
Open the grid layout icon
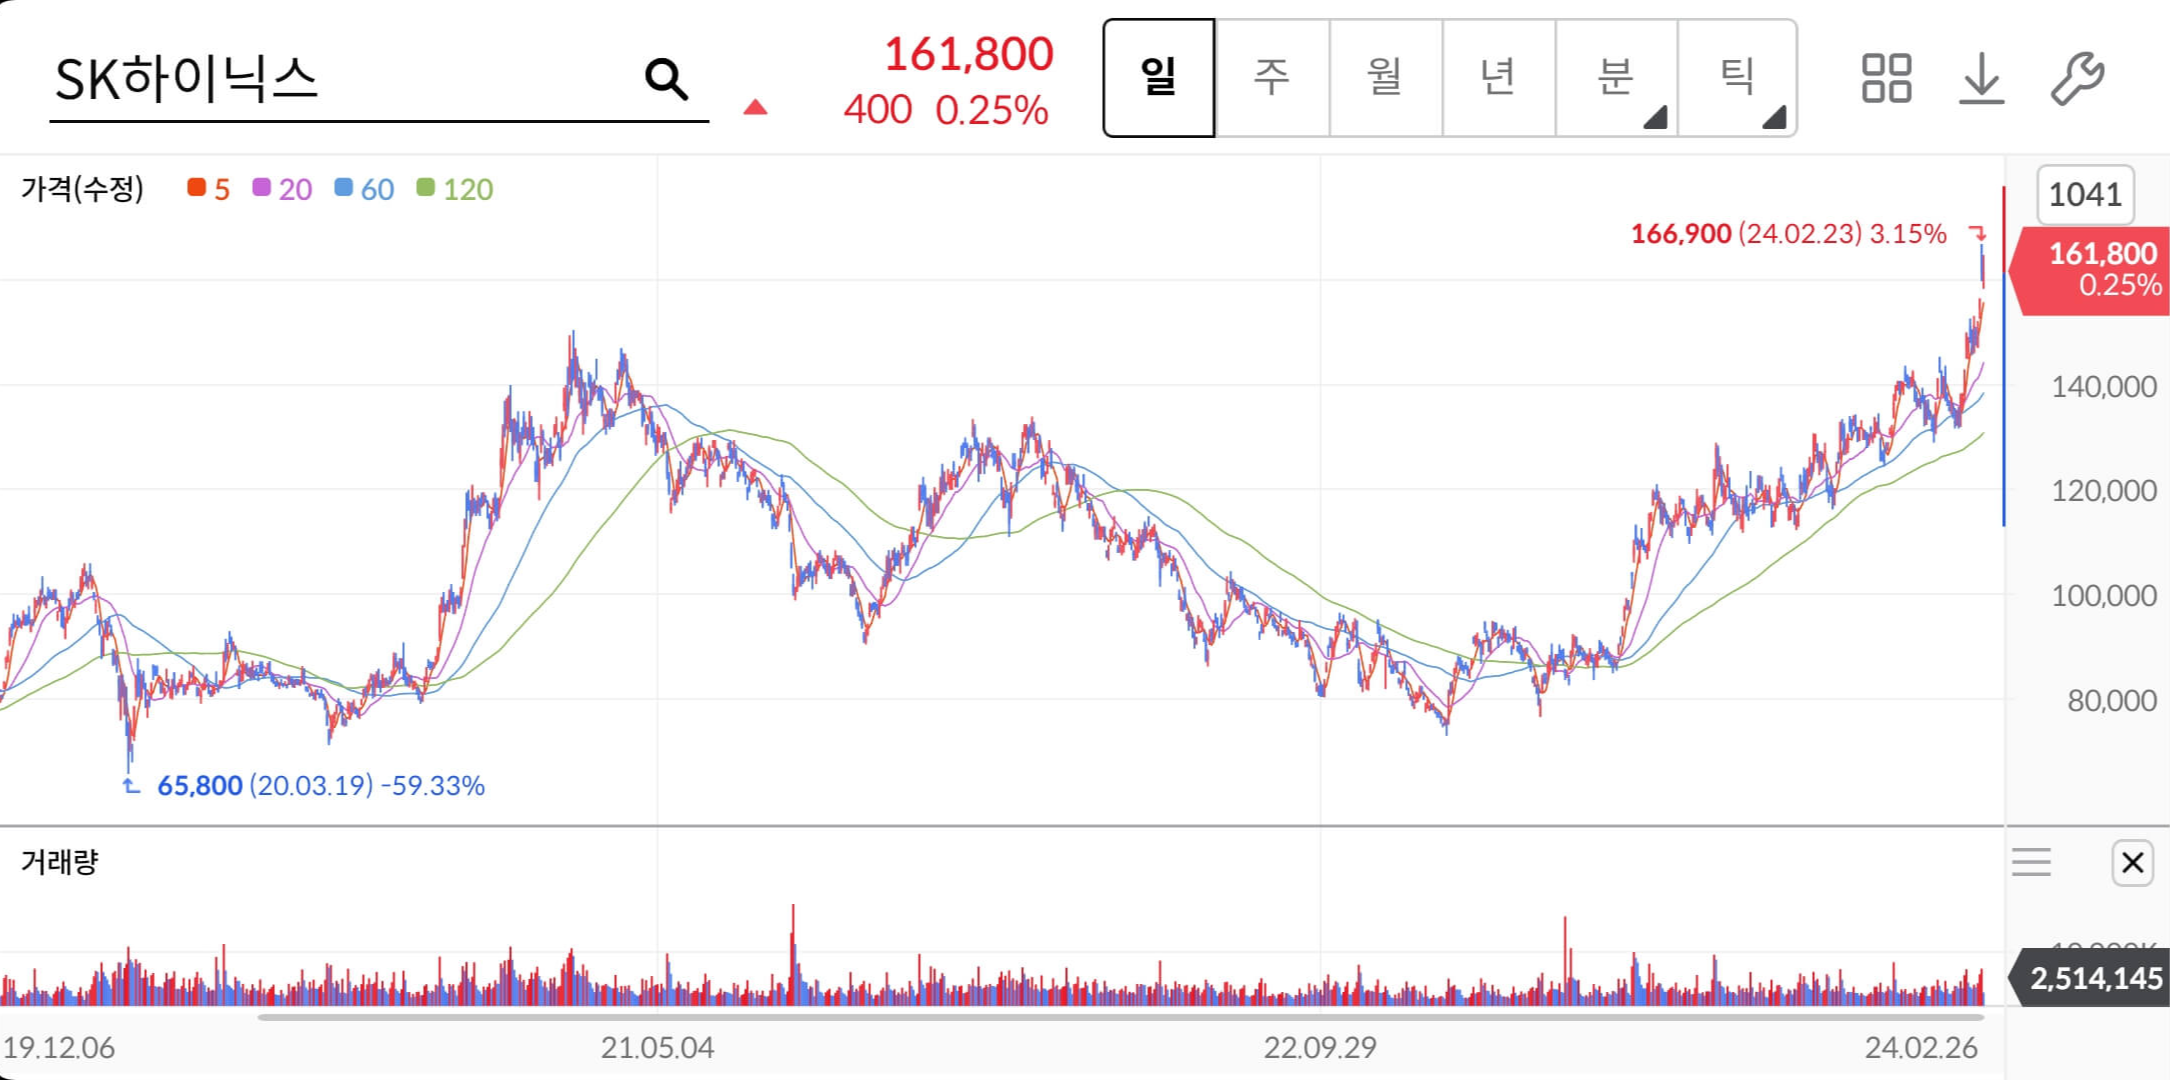1886,79
